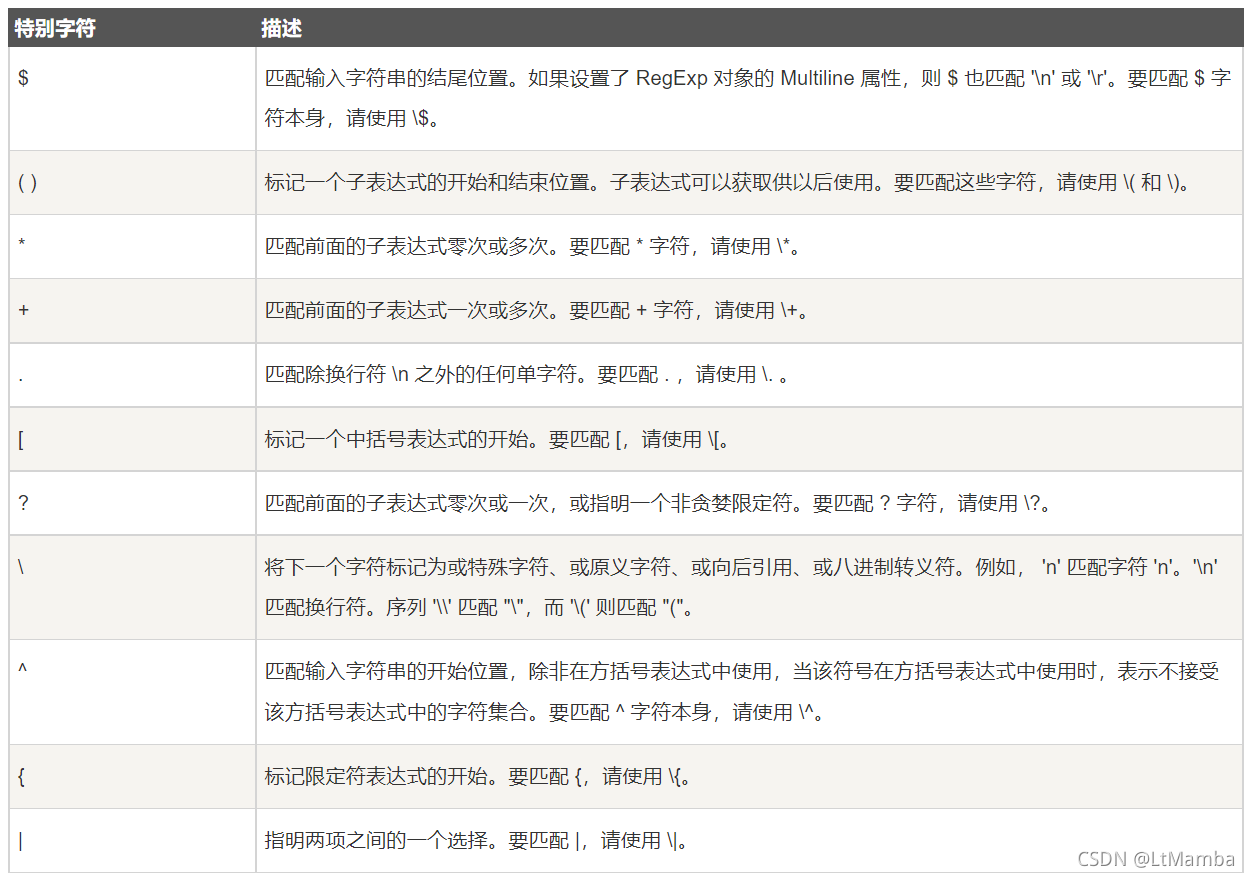The width and height of the screenshot is (1250, 877).
Task: Click the 描述 column header
Action: 748,28
